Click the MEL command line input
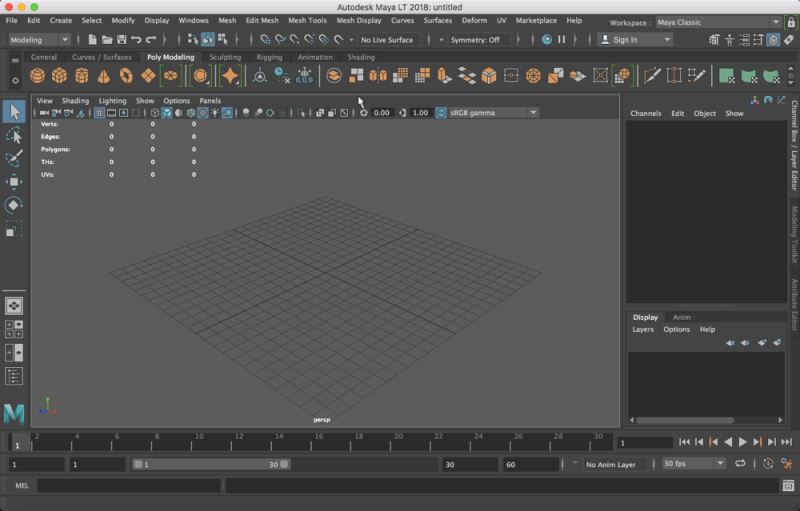 [129, 486]
